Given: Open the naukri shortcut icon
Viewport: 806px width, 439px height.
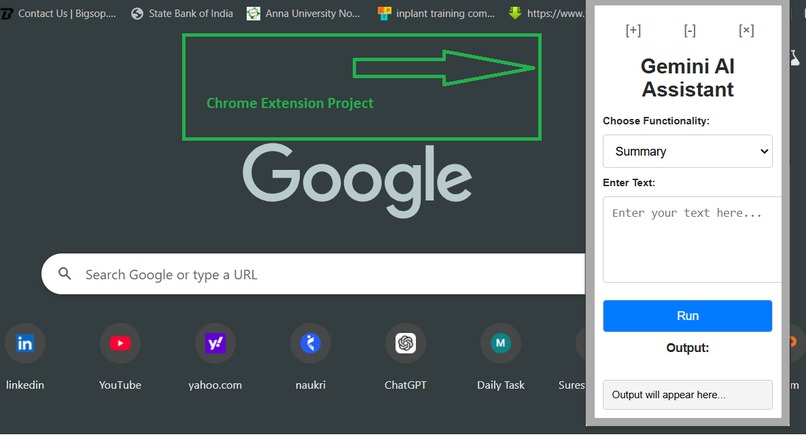Looking at the screenshot, I should [310, 343].
